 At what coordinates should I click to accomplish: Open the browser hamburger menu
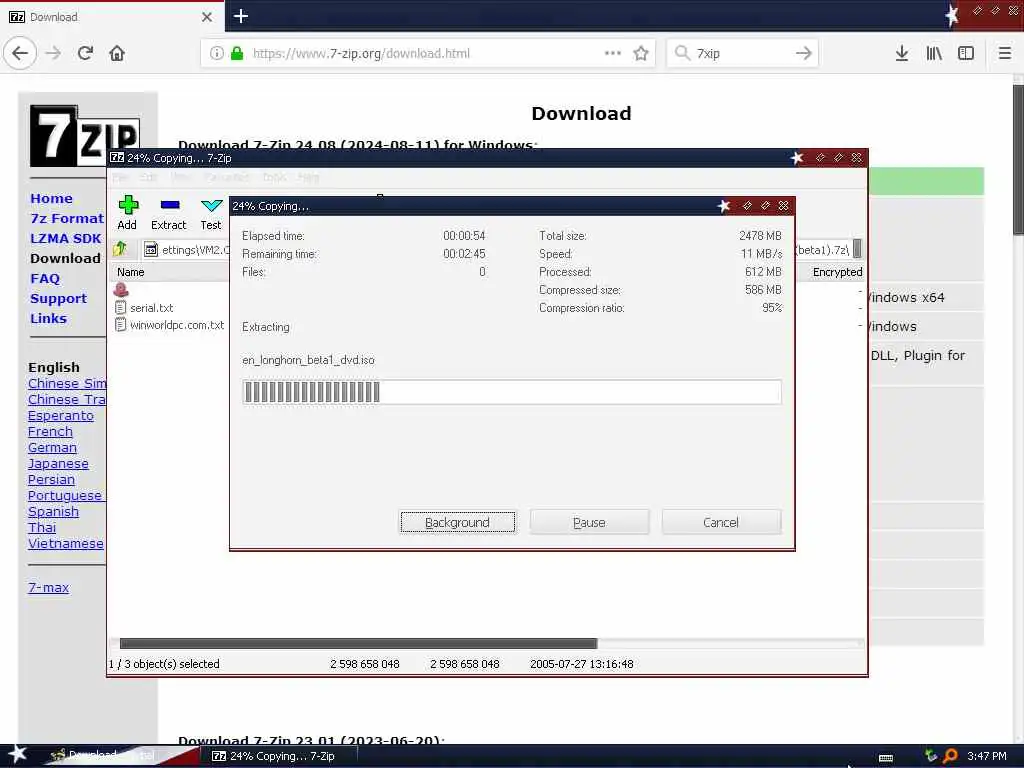[1004, 53]
